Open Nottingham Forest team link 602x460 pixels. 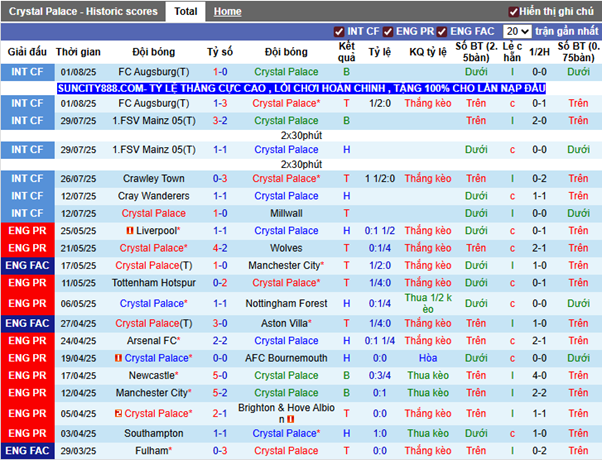click(x=286, y=303)
